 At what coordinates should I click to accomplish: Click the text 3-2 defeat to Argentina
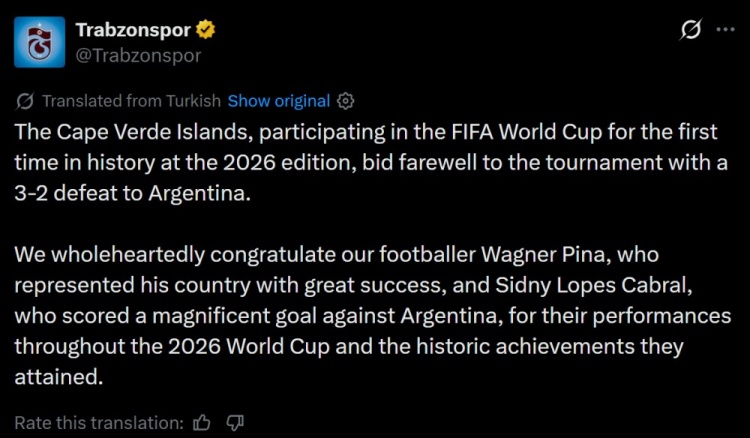point(132,193)
